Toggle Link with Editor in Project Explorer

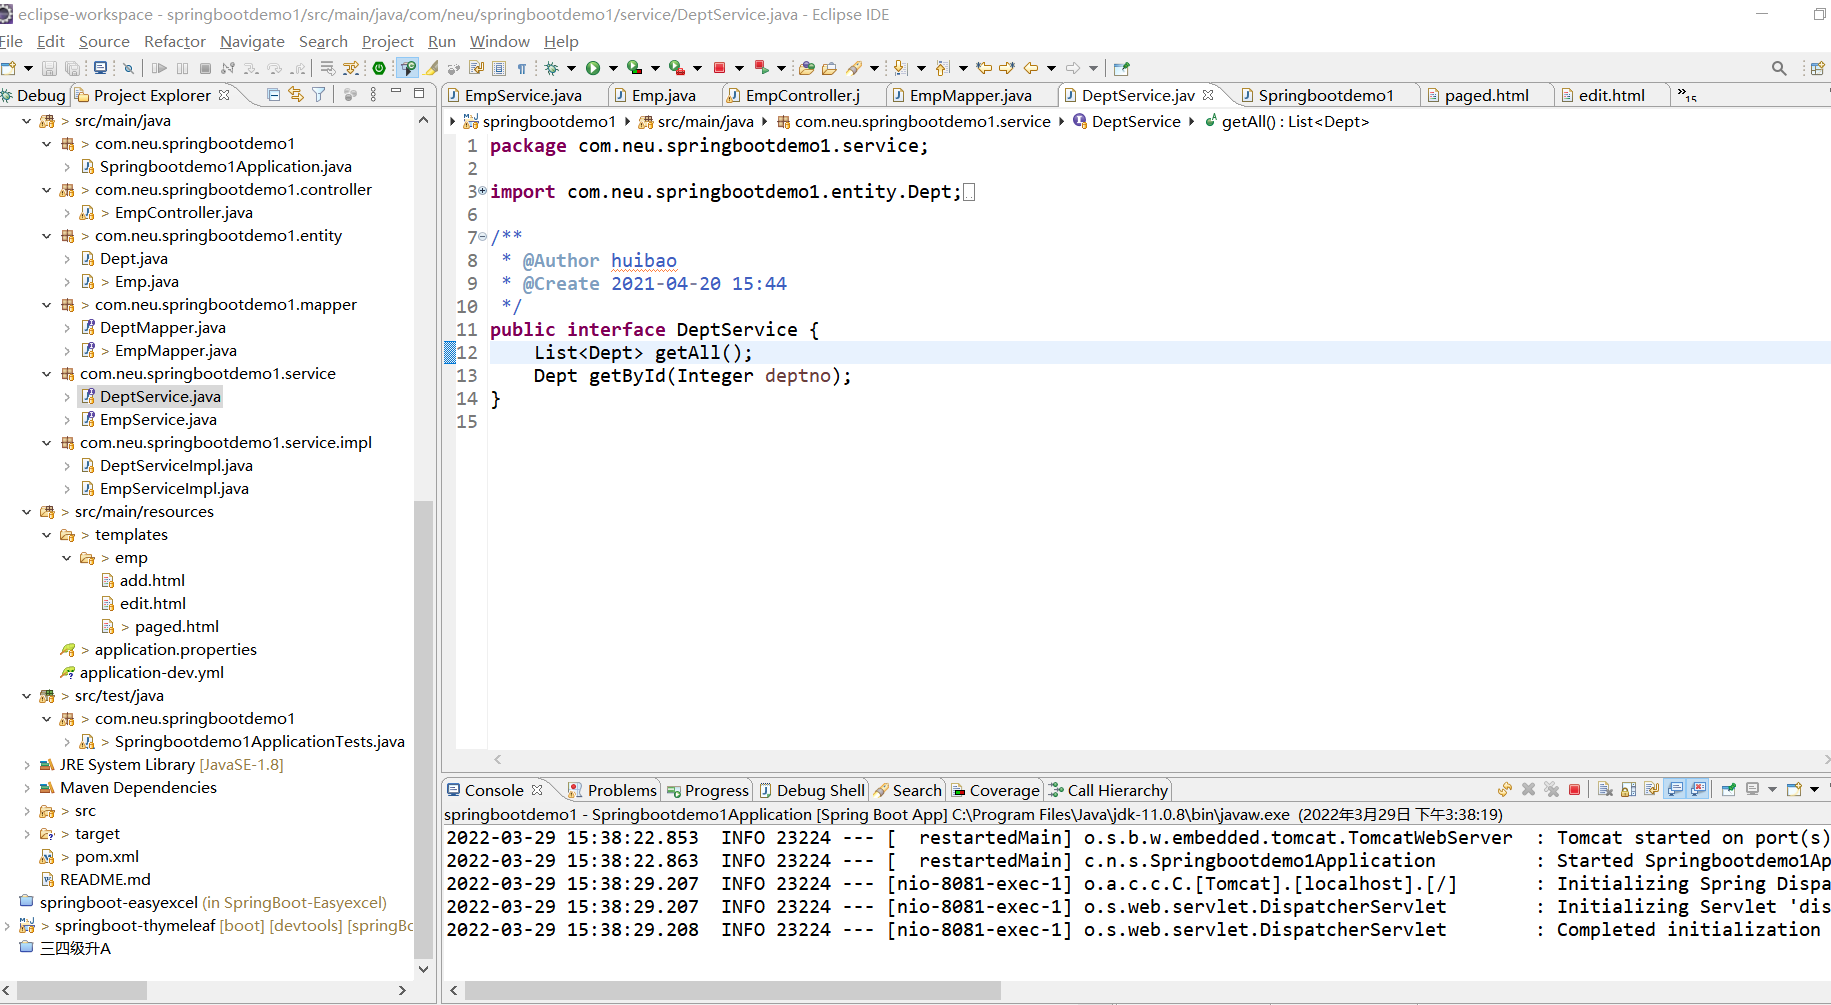[296, 94]
